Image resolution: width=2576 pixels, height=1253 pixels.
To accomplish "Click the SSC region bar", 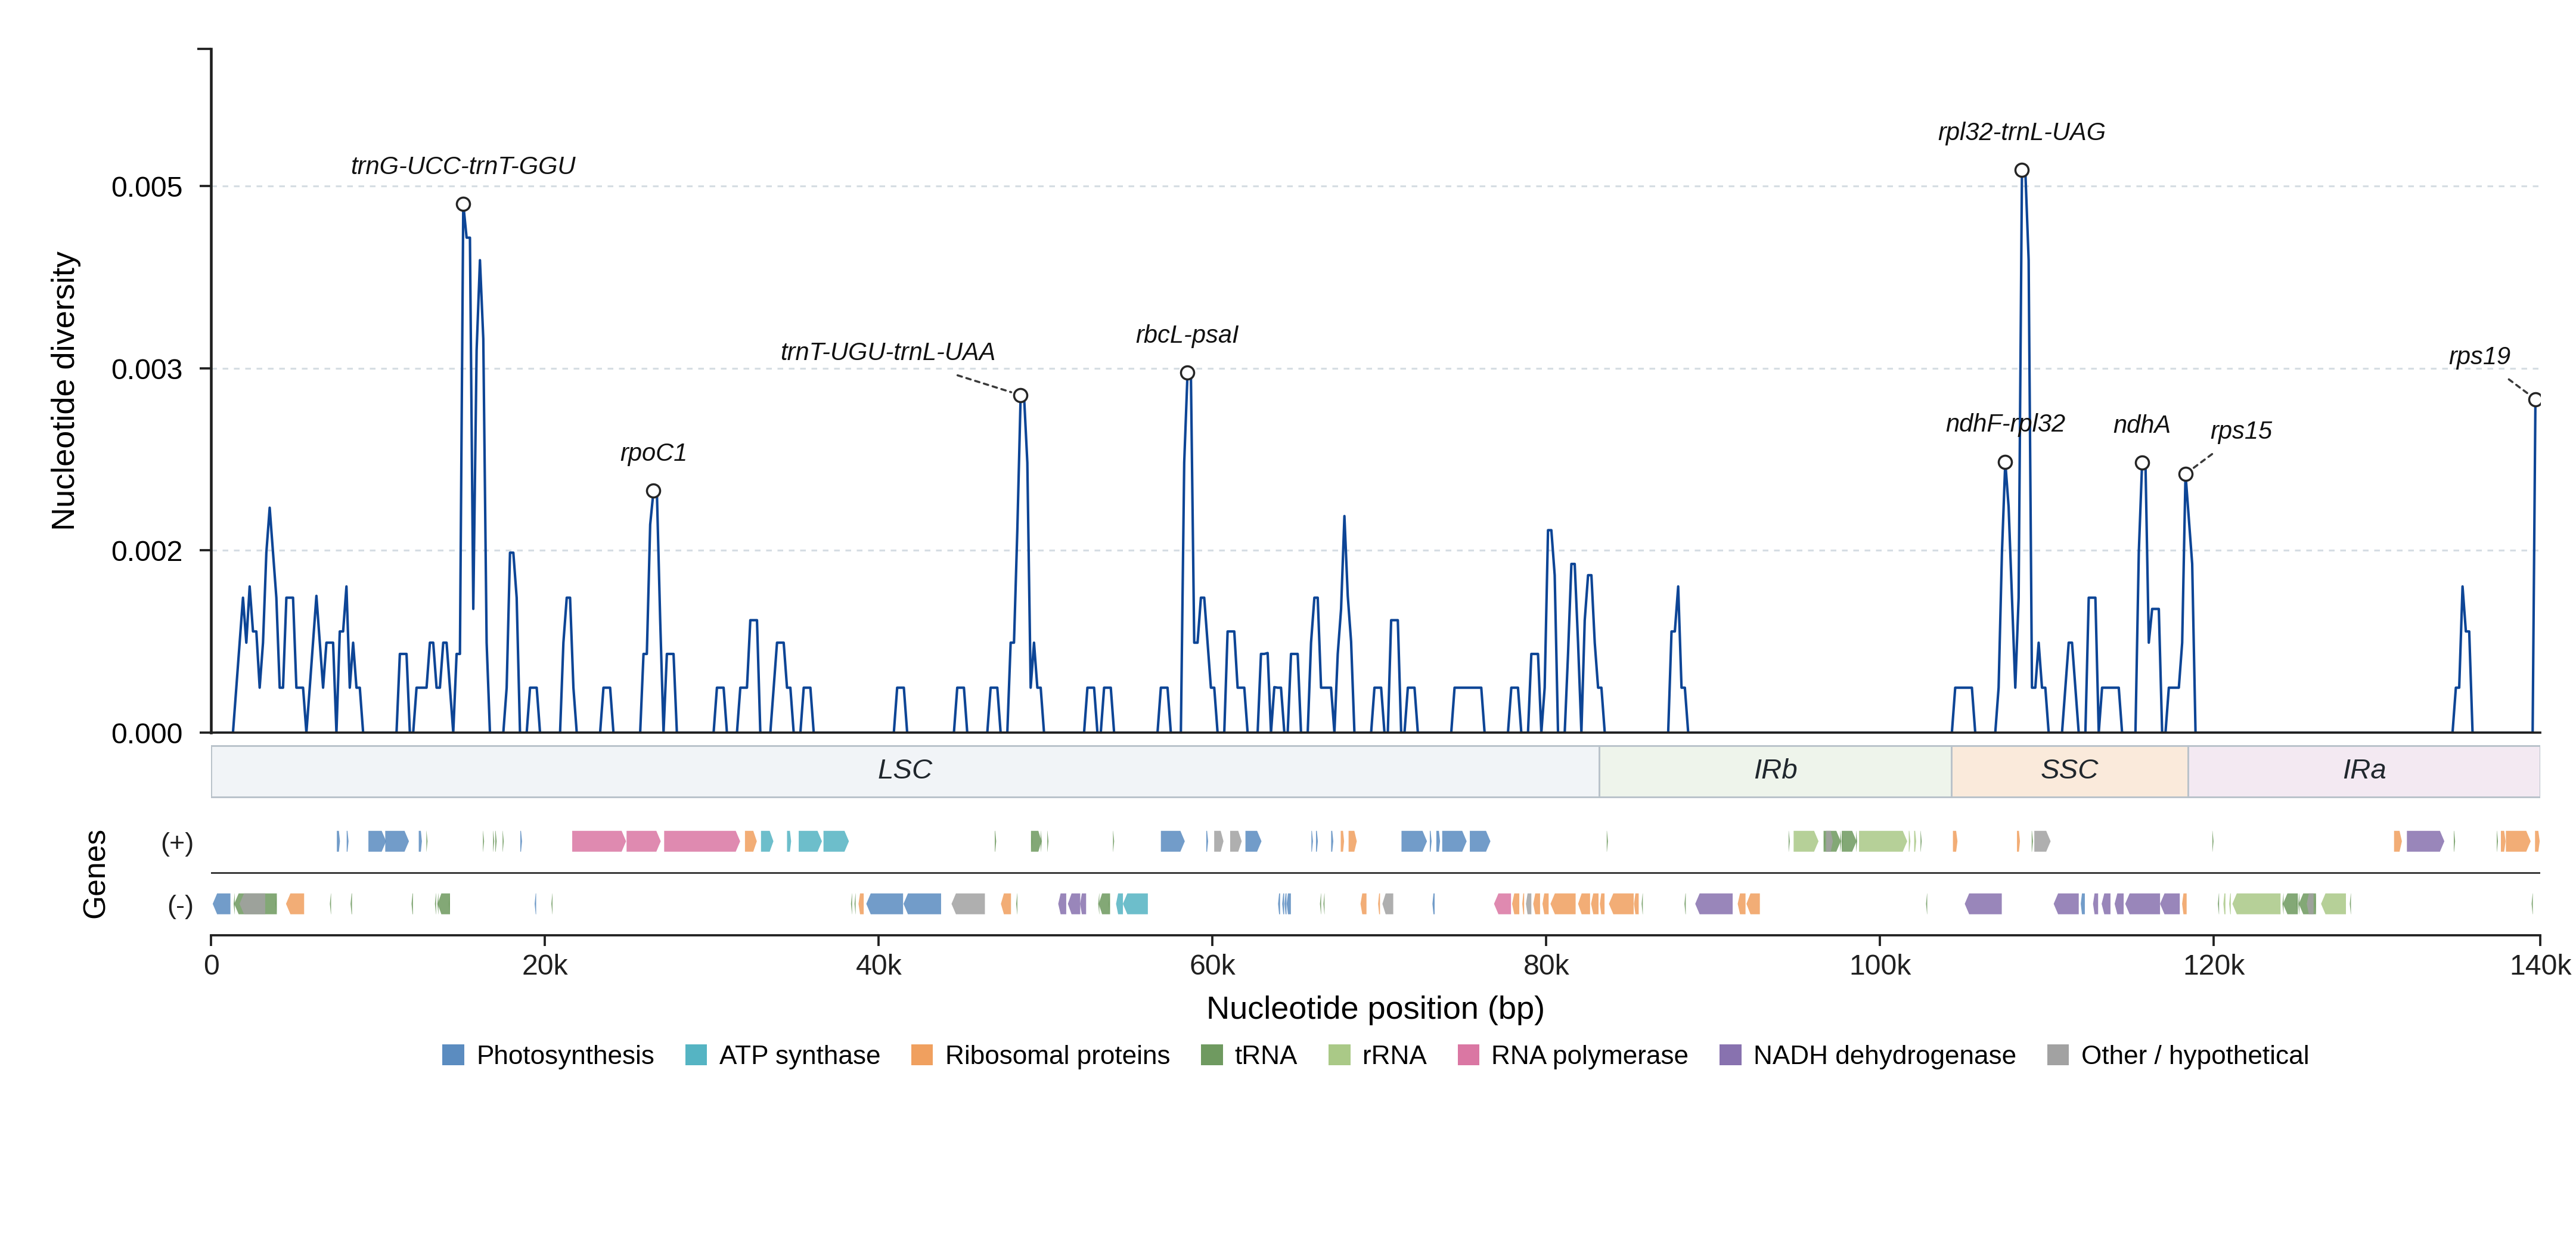I will tap(2069, 771).
